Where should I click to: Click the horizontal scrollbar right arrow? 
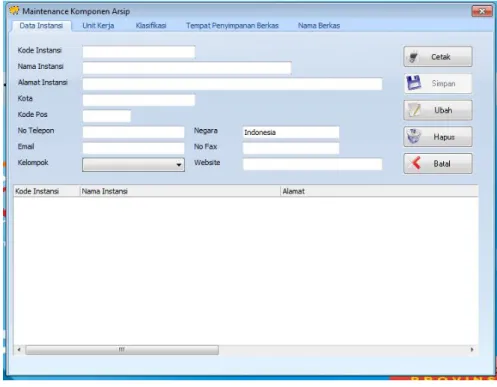click(x=472, y=349)
